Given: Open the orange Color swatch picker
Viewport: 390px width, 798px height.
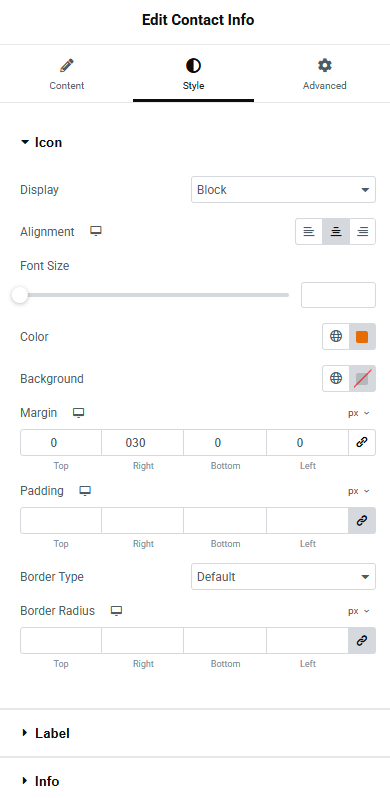Looking at the screenshot, I should [362, 336].
